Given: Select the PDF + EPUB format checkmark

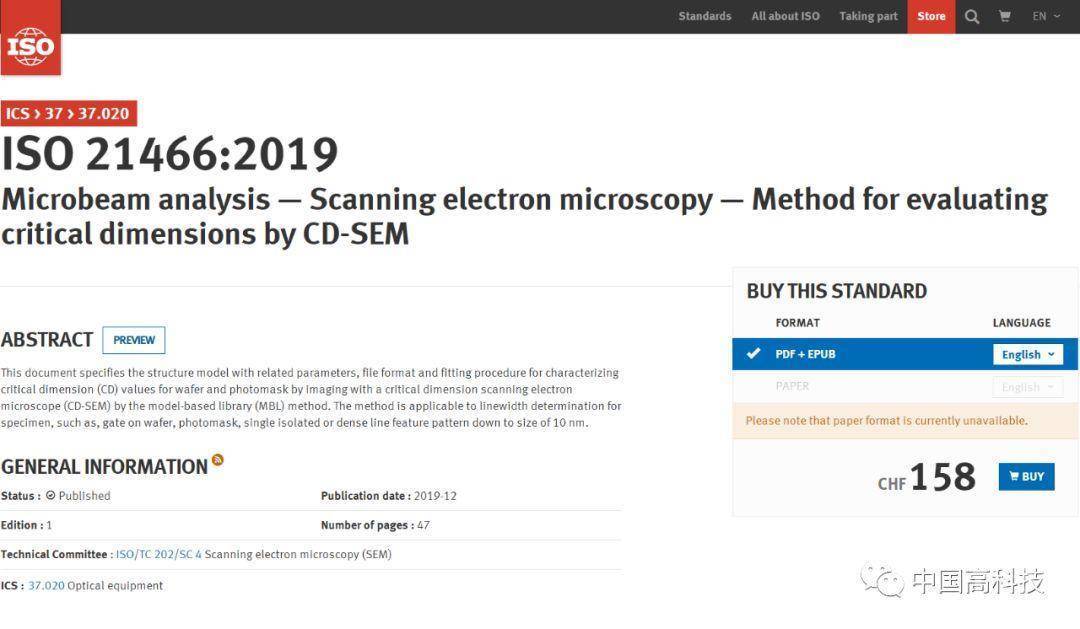Looking at the screenshot, I should 753,354.
